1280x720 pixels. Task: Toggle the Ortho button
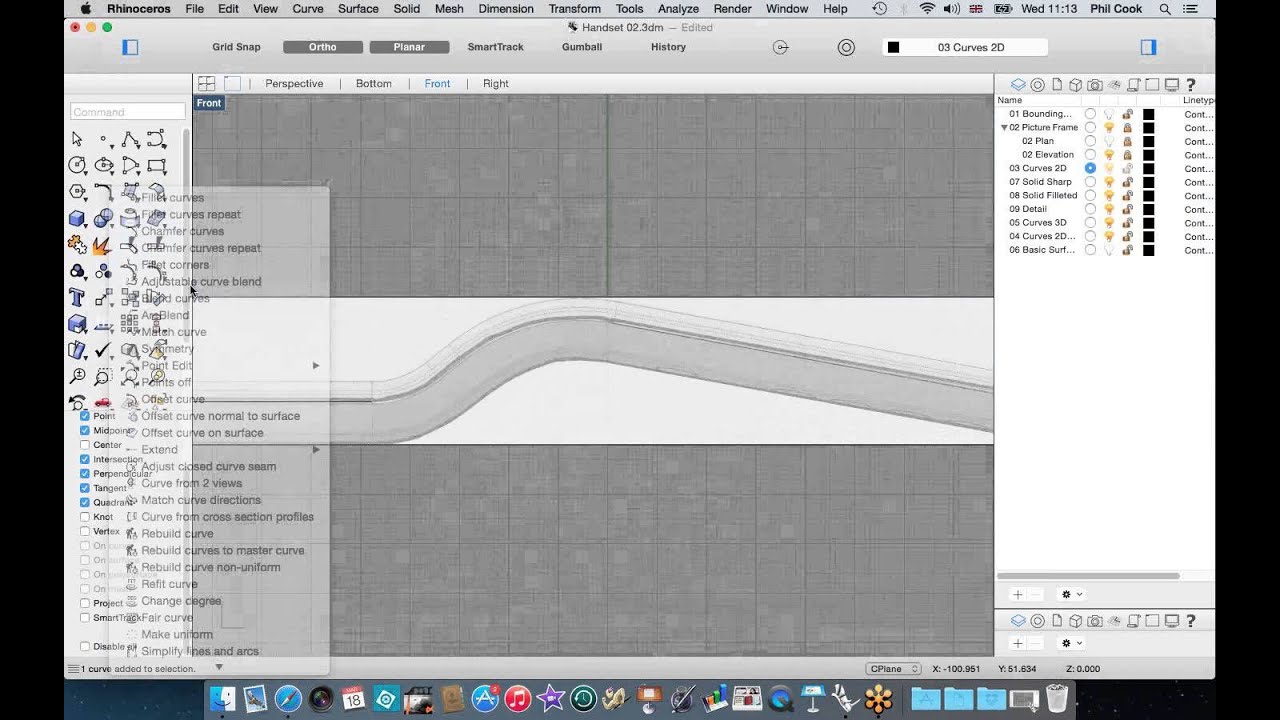tap(323, 47)
